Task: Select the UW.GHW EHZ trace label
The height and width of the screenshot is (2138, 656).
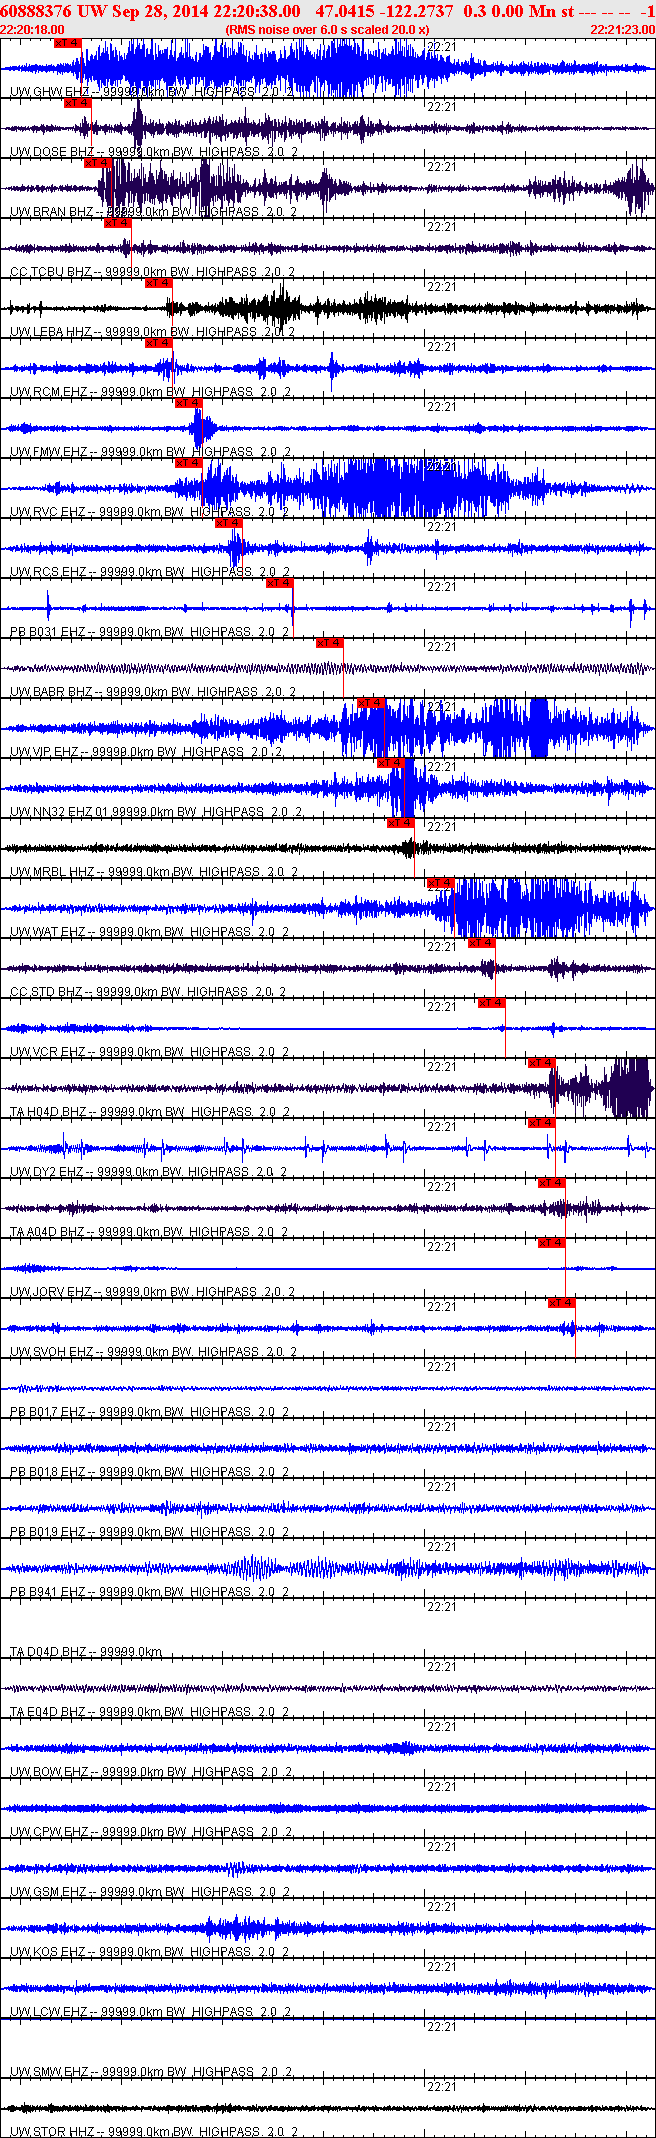Action: coord(151,92)
